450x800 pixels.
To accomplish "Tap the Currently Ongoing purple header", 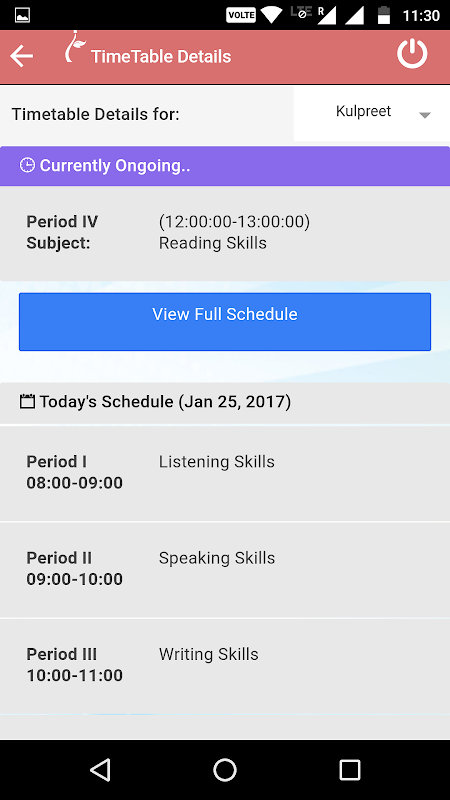I will tap(225, 166).
